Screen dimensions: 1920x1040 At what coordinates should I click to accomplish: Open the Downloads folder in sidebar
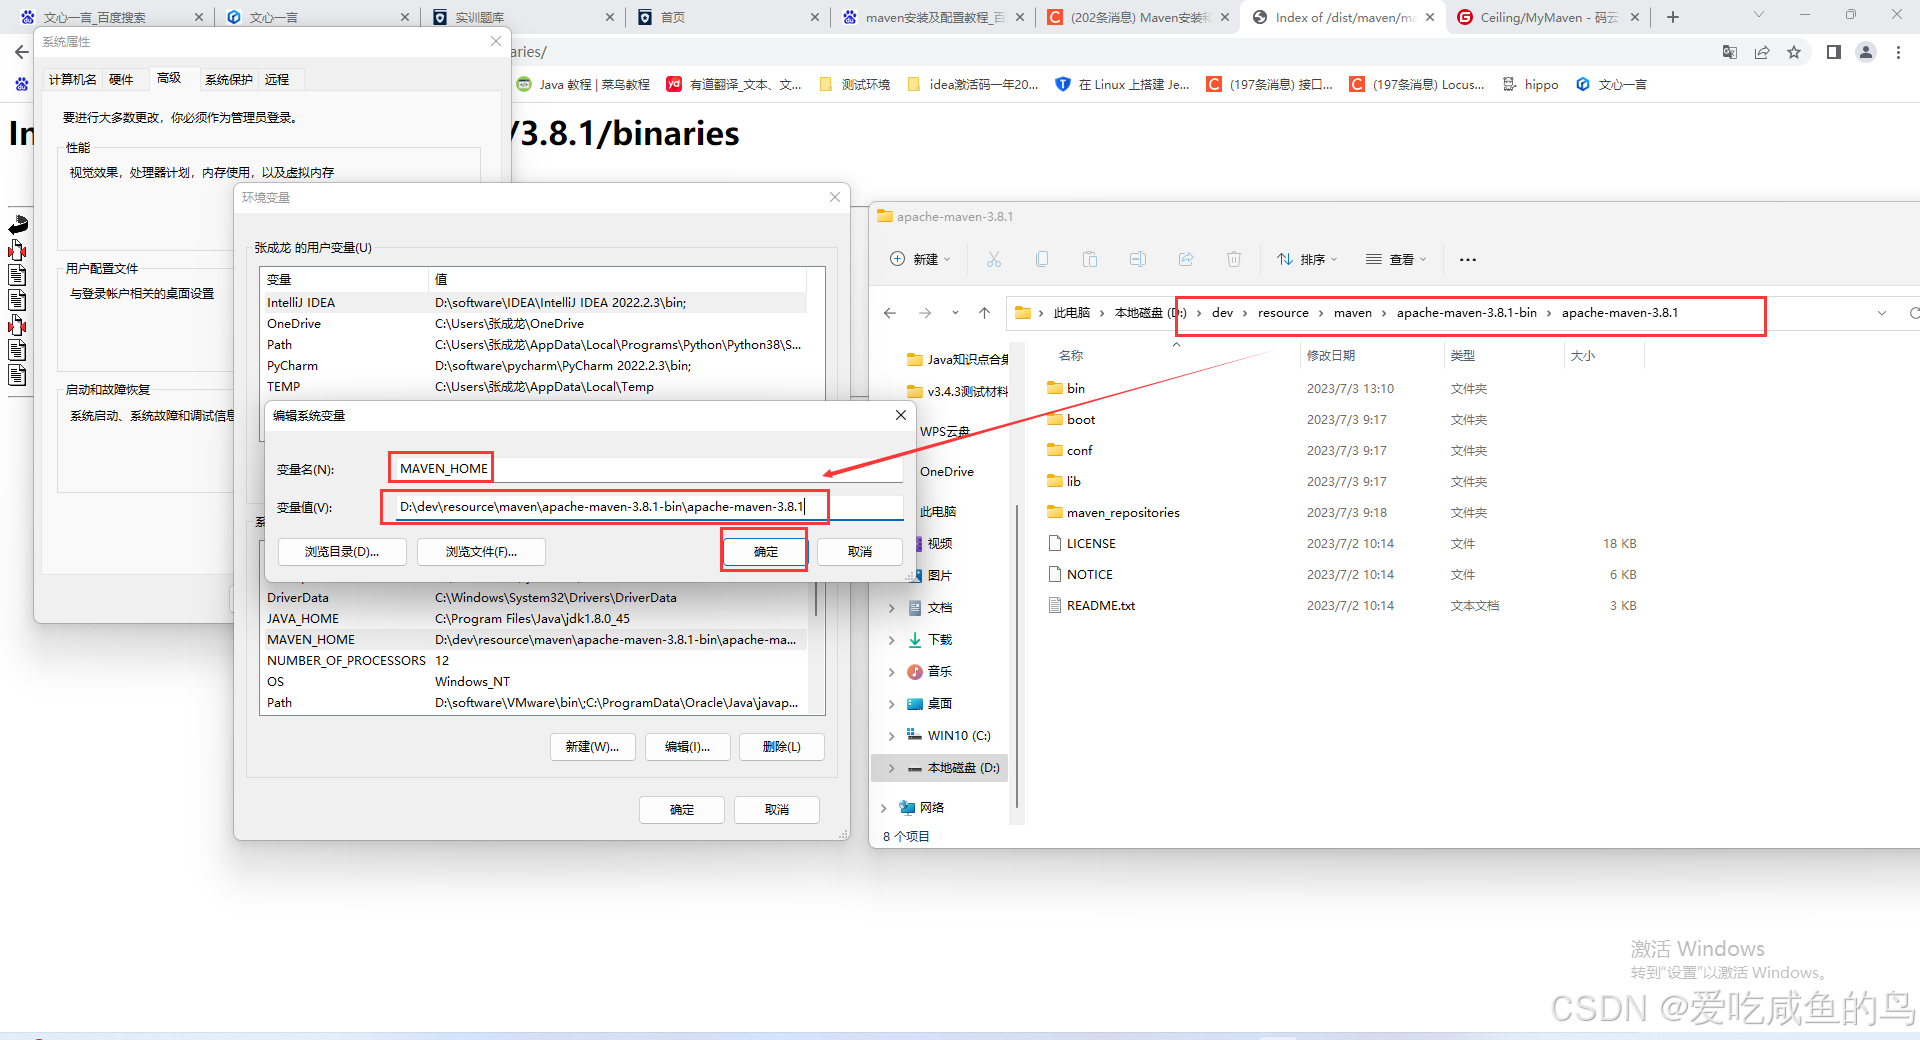pos(939,639)
